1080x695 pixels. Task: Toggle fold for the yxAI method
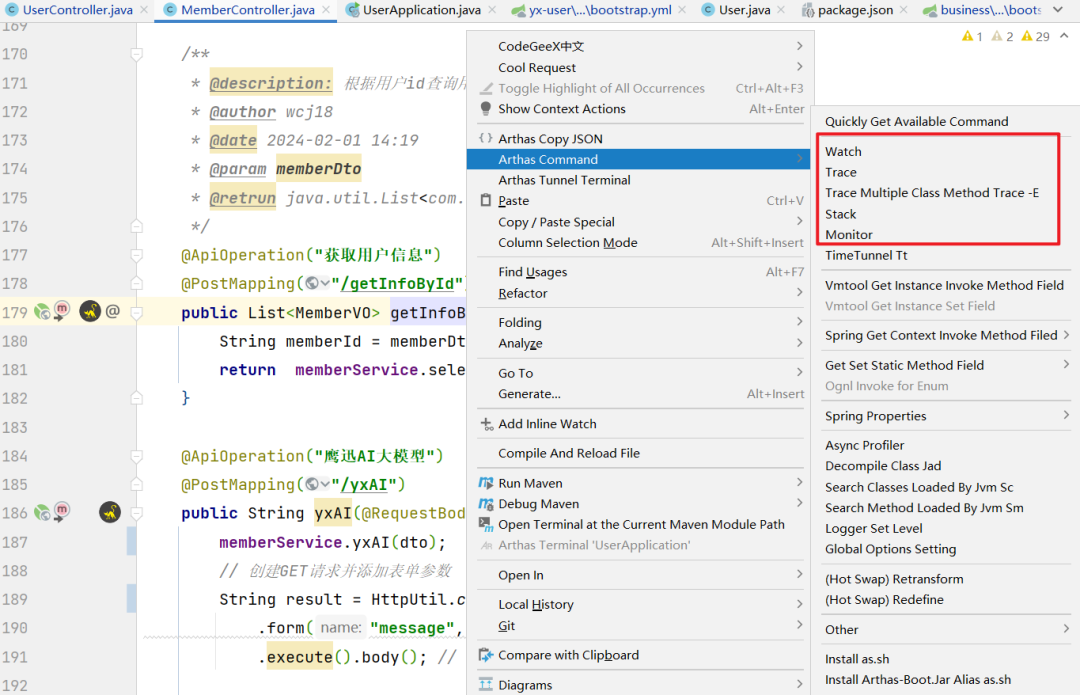pyautogui.click(x=136, y=513)
